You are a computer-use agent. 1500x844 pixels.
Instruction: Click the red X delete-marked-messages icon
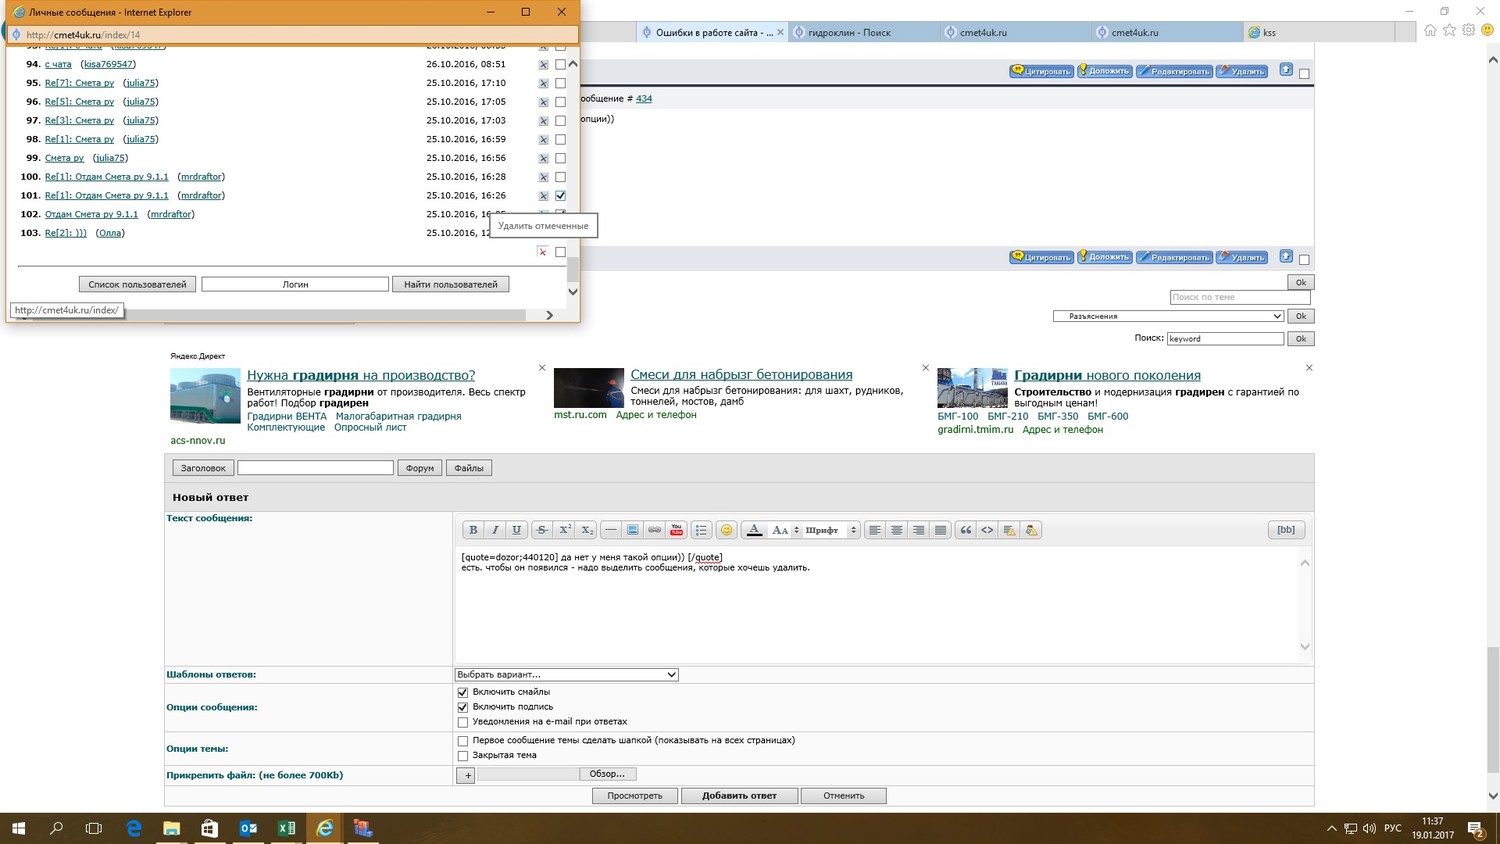point(543,252)
